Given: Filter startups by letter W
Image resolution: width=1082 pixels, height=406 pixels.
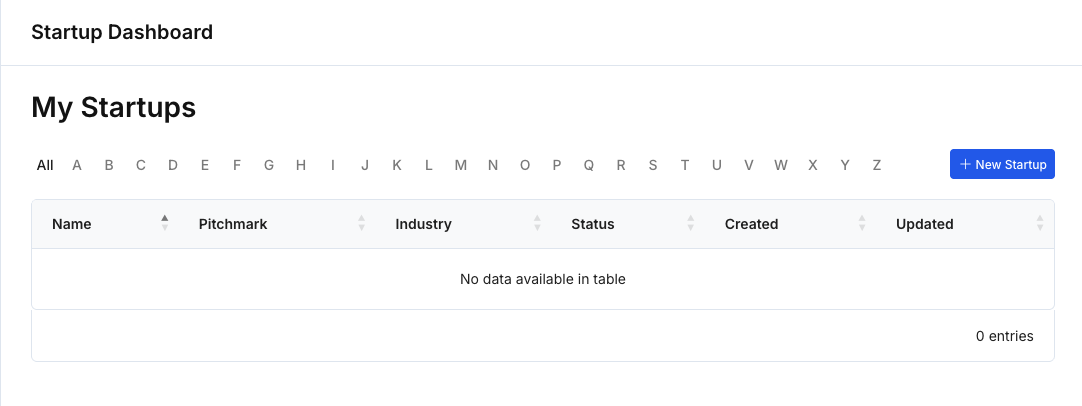Looking at the screenshot, I should pos(781,165).
